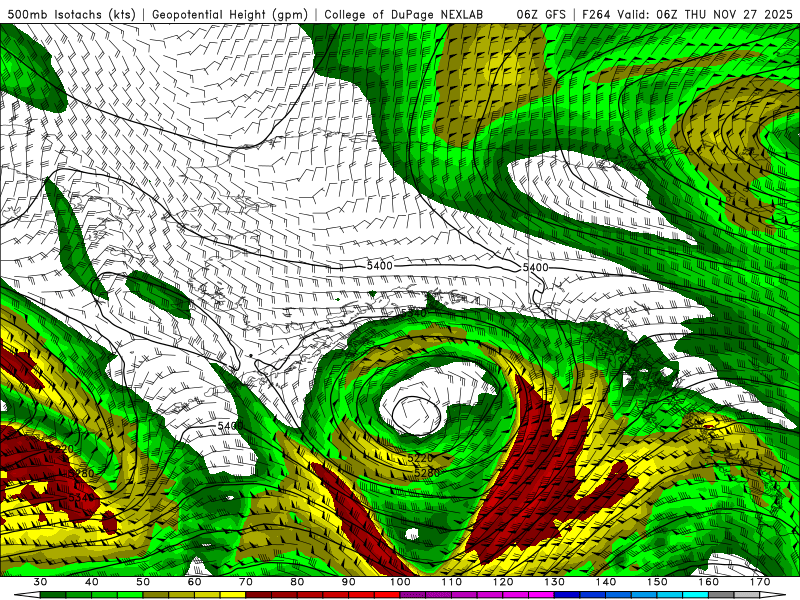The height and width of the screenshot is (600, 800).
Task: Click the color bar label "50"
Action: coord(143,582)
